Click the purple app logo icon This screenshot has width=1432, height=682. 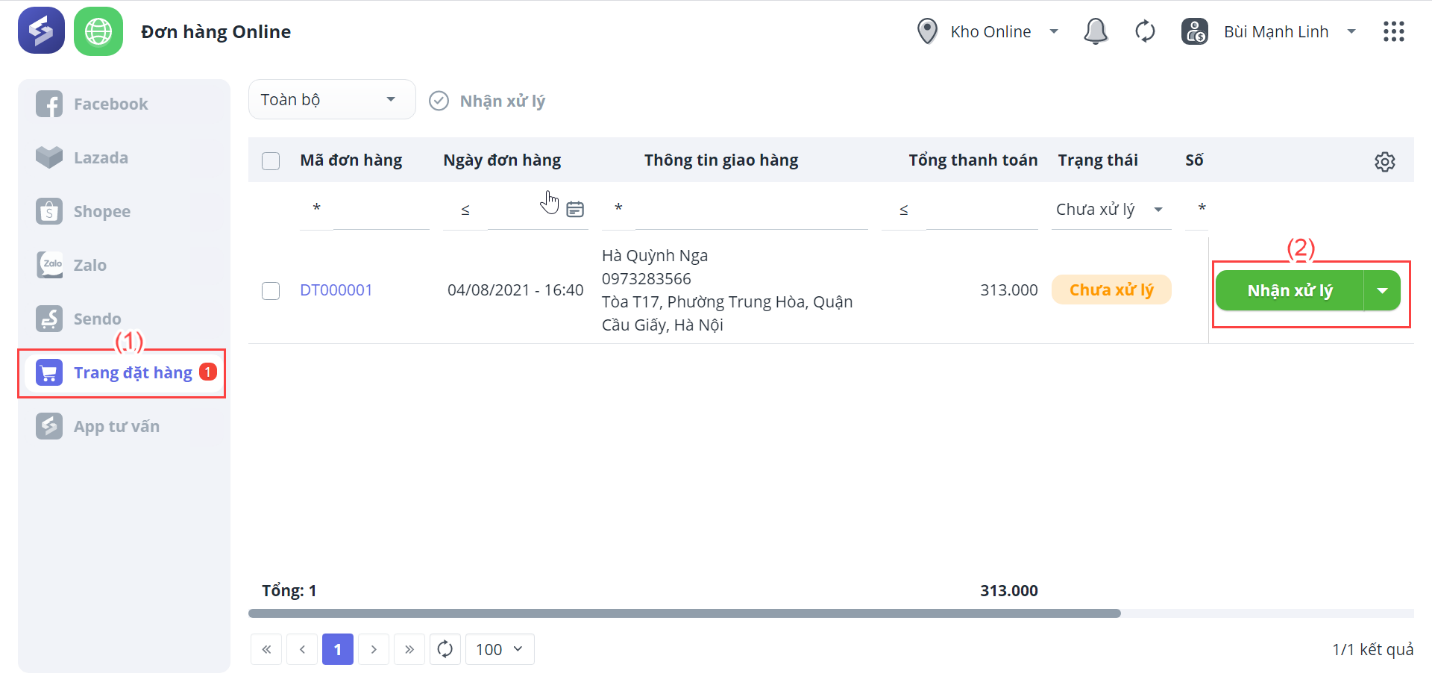click(x=41, y=31)
